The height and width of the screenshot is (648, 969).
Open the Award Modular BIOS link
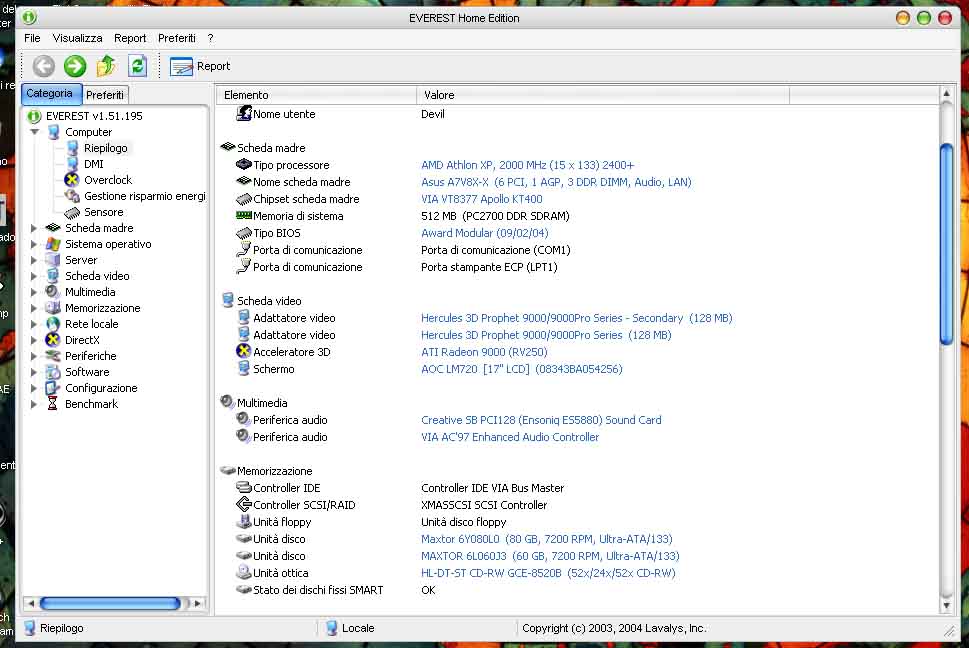[x=484, y=233]
